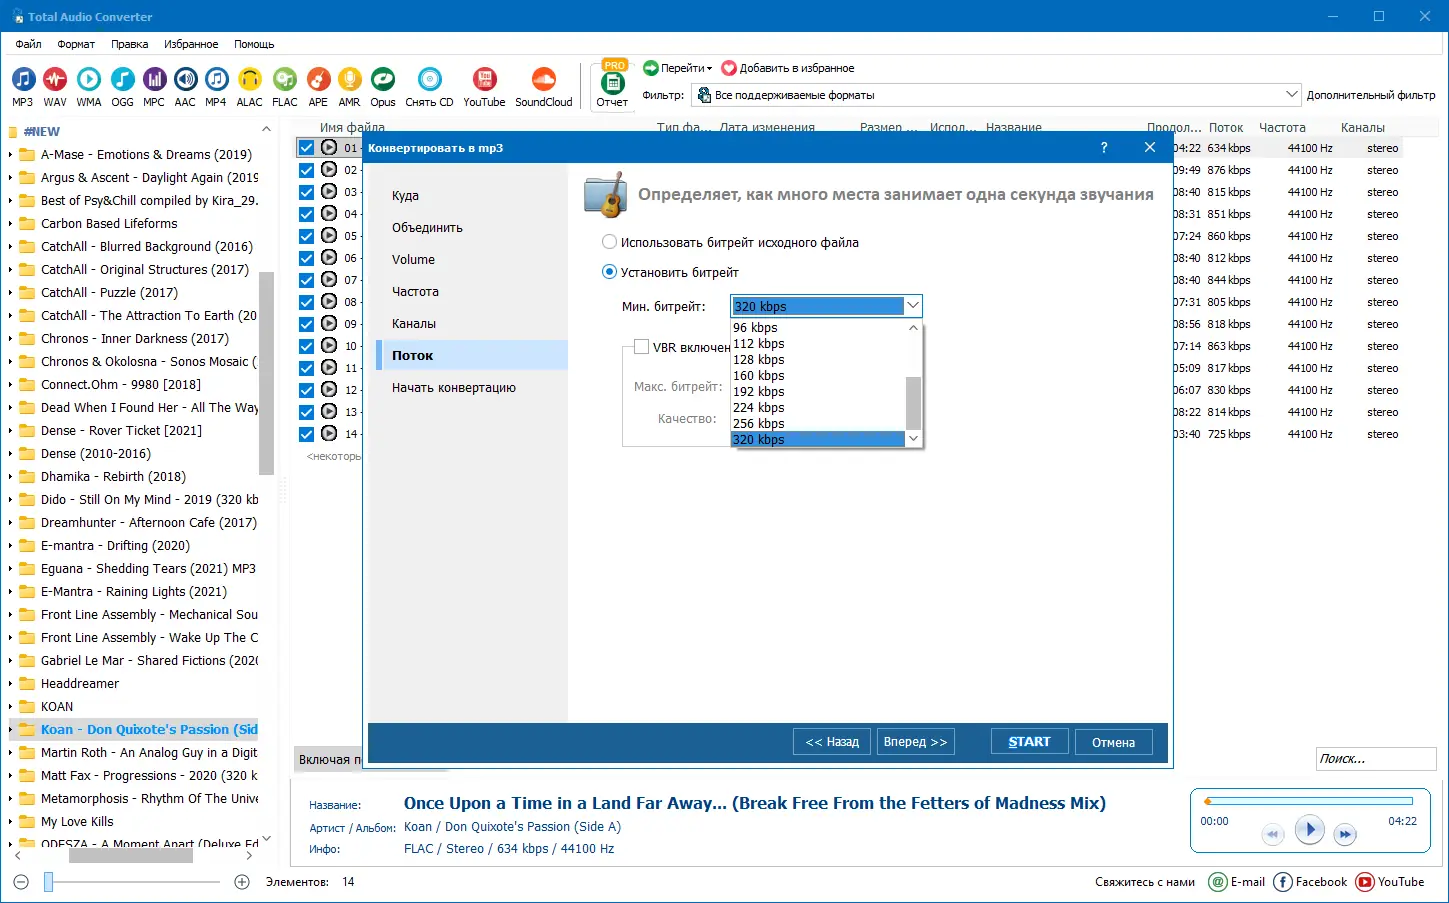Open the dialog help question mark

(1104, 148)
